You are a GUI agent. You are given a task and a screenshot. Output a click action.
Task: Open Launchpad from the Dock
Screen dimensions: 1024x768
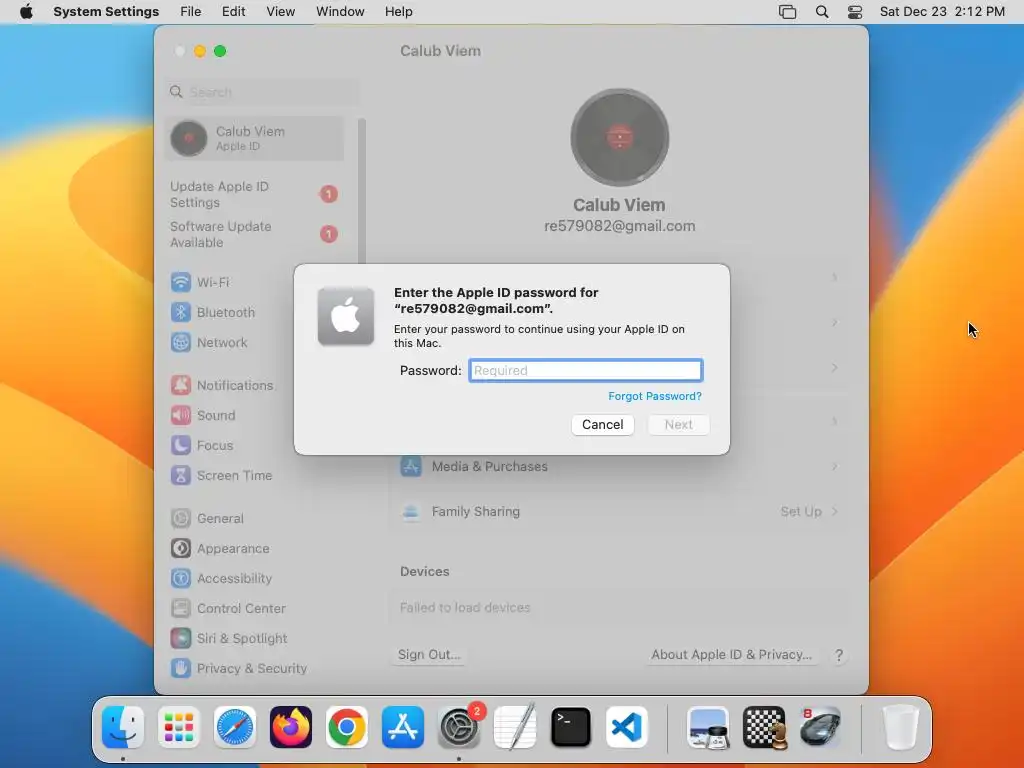[x=179, y=727]
